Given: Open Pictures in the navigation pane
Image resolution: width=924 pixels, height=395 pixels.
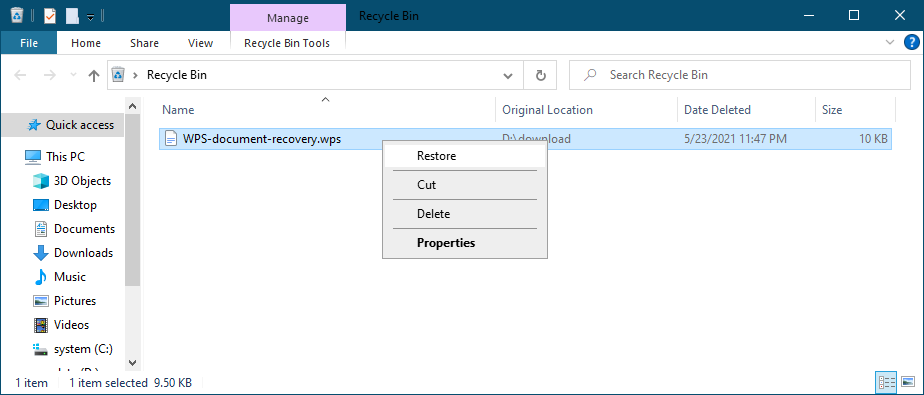Looking at the screenshot, I should click(x=75, y=301).
